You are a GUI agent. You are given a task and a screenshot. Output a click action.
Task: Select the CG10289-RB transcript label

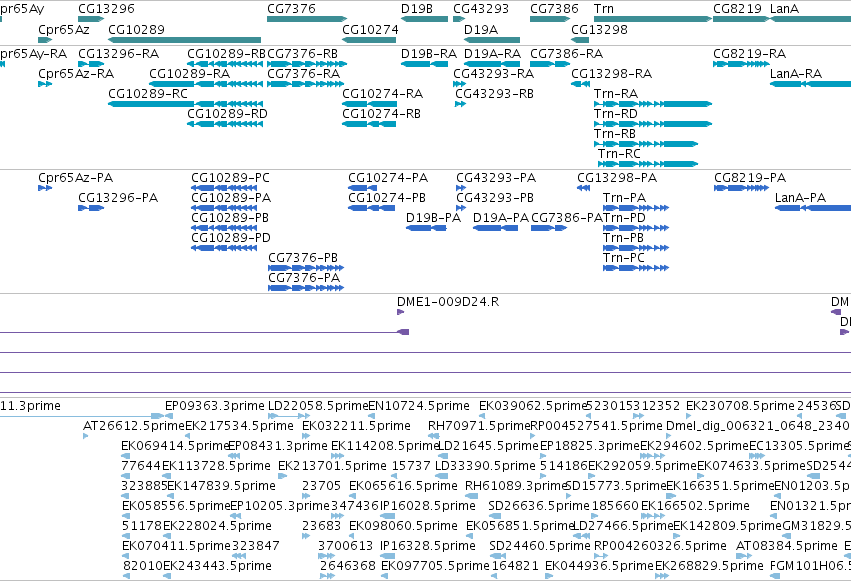click(226, 54)
